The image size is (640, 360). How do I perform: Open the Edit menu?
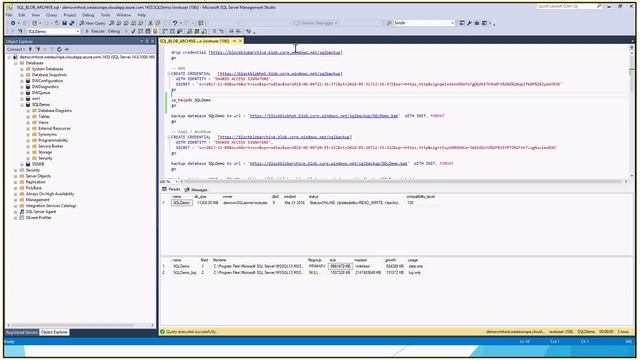pos(22,15)
